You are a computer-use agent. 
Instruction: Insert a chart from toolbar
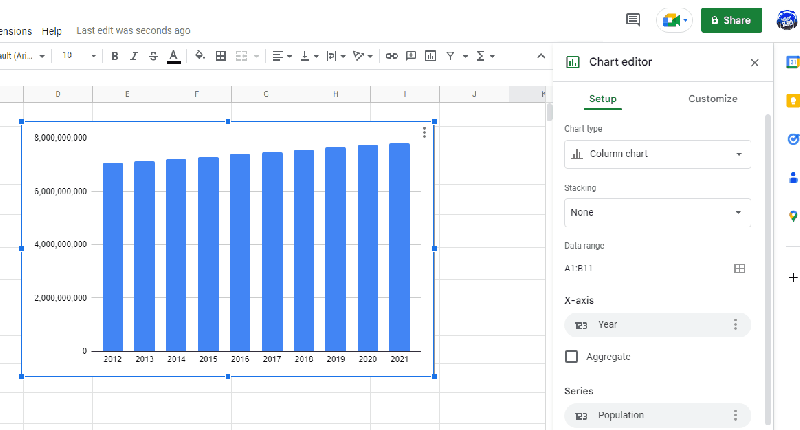click(x=430, y=56)
